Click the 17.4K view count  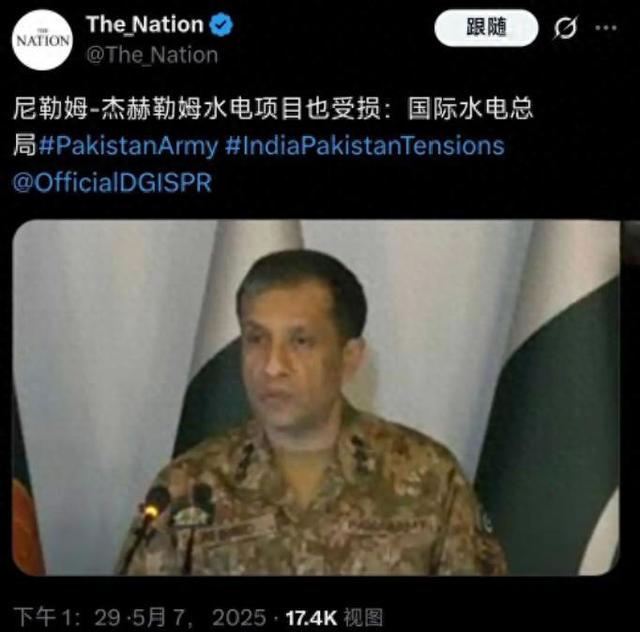pyautogui.click(x=311, y=618)
